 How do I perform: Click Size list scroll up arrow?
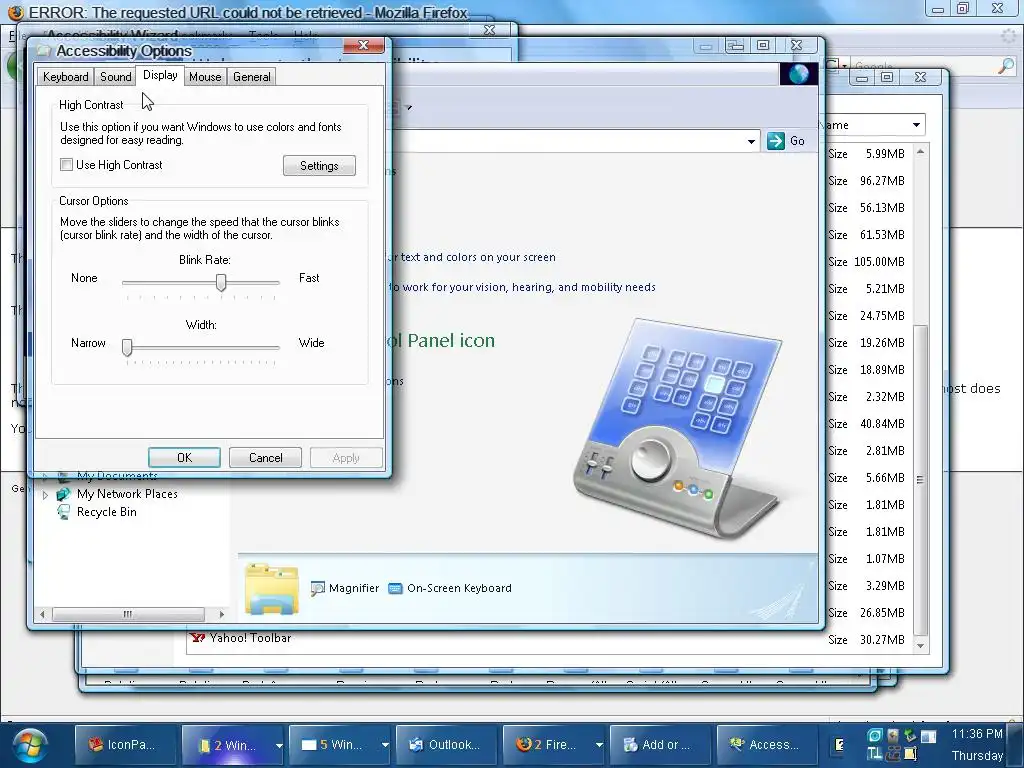[920, 152]
